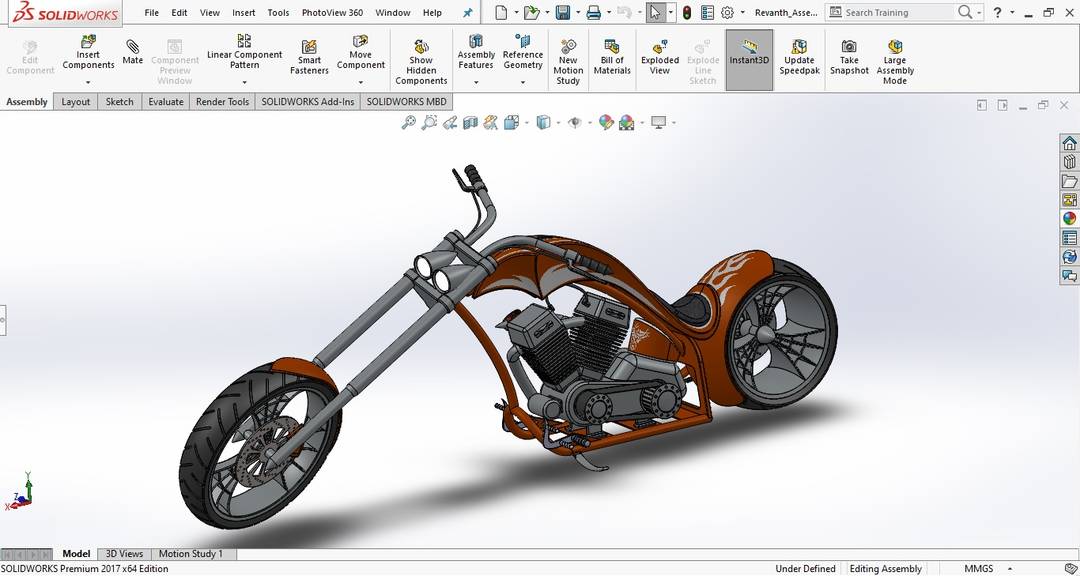Click the New document icon
The image size is (1080, 576).
tap(501, 12)
